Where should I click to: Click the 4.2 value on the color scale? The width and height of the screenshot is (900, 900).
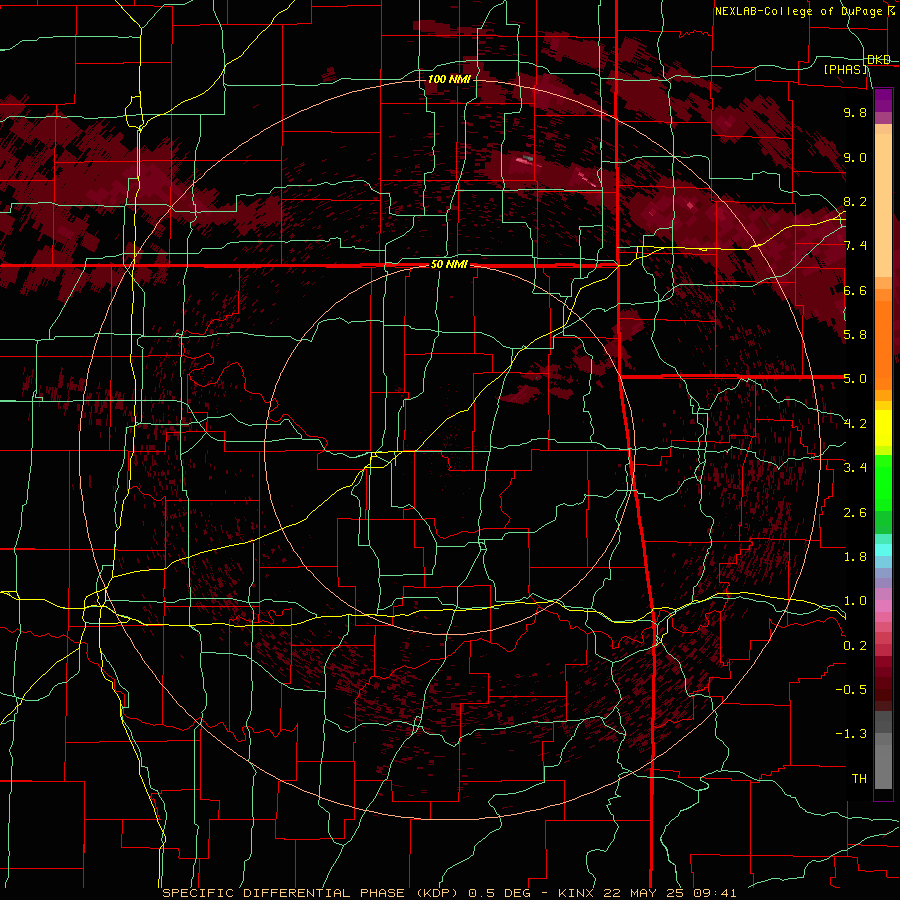click(x=855, y=424)
